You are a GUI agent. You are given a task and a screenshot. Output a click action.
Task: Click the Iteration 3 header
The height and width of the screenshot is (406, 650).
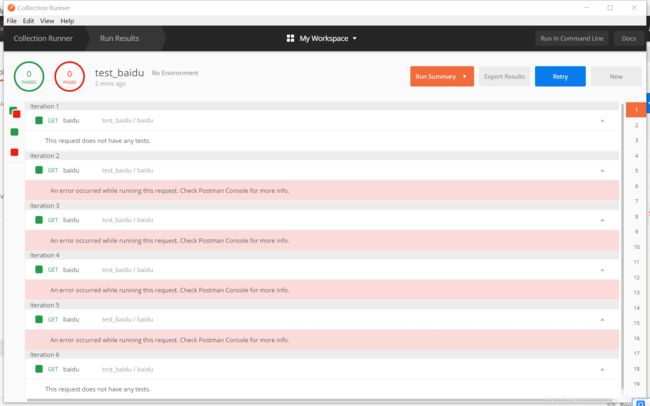click(x=322, y=205)
